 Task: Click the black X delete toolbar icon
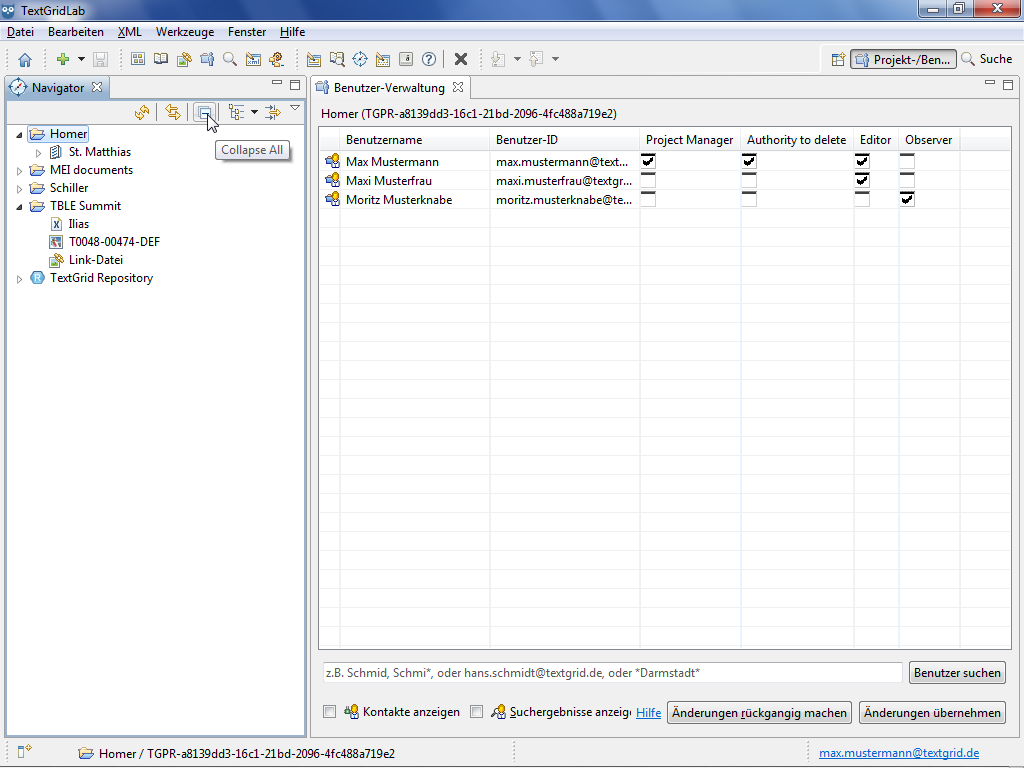pos(461,60)
